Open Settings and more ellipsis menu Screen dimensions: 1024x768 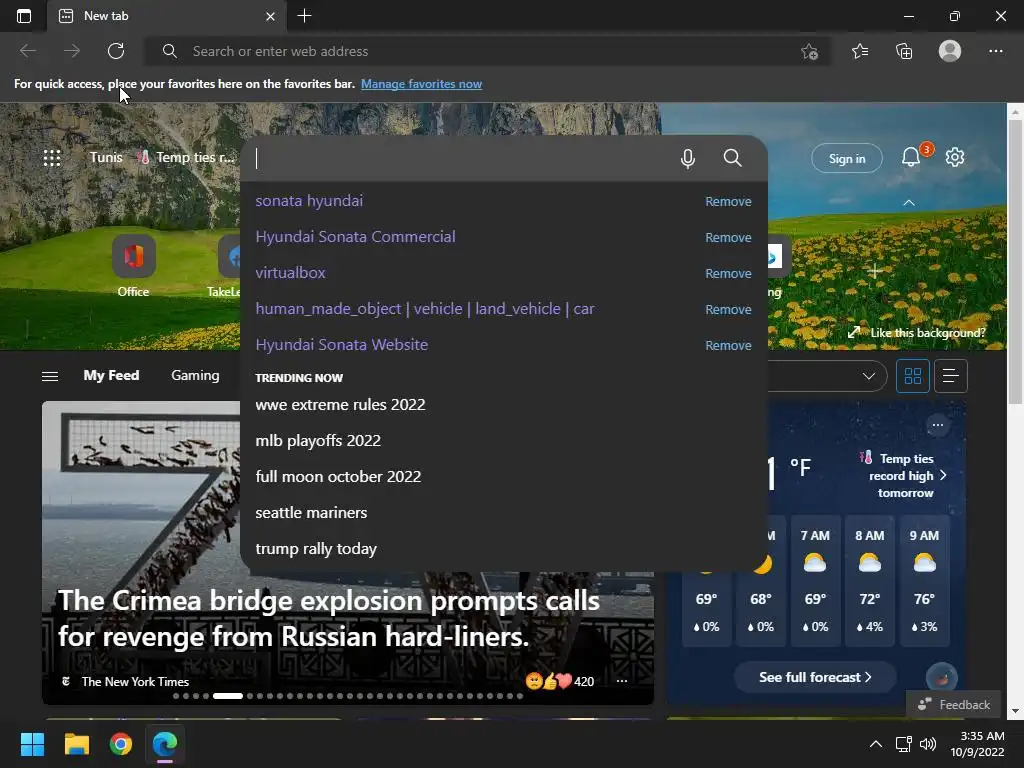996,51
